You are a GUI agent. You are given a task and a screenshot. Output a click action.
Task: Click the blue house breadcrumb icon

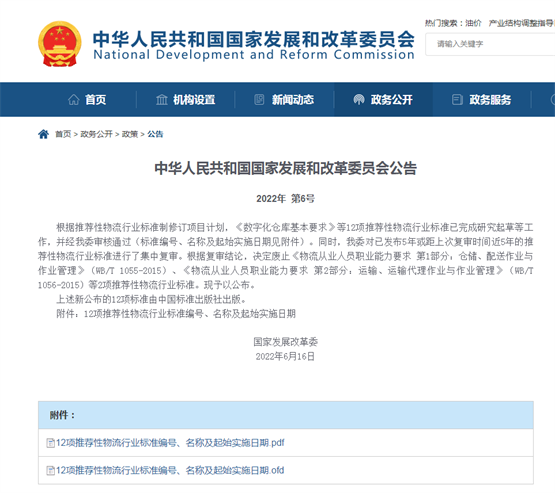43,134
